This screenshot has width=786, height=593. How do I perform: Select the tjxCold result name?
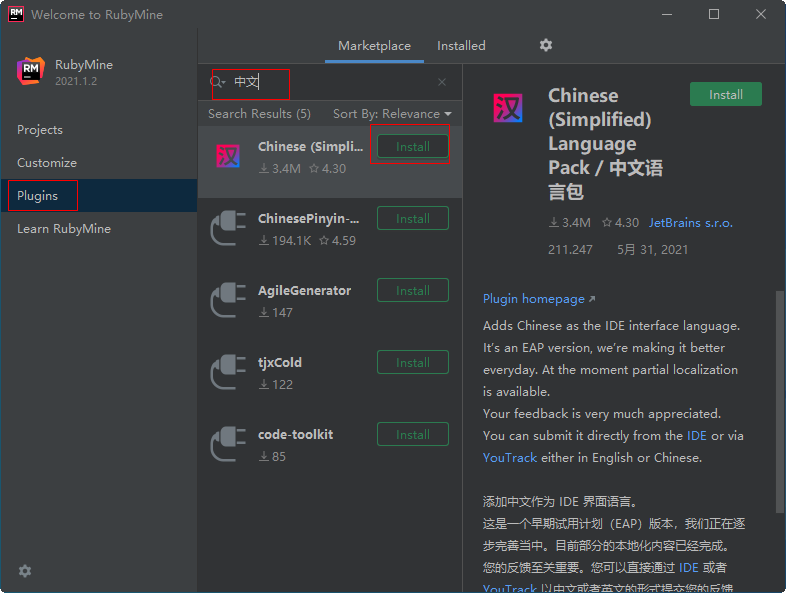[280, 362]
